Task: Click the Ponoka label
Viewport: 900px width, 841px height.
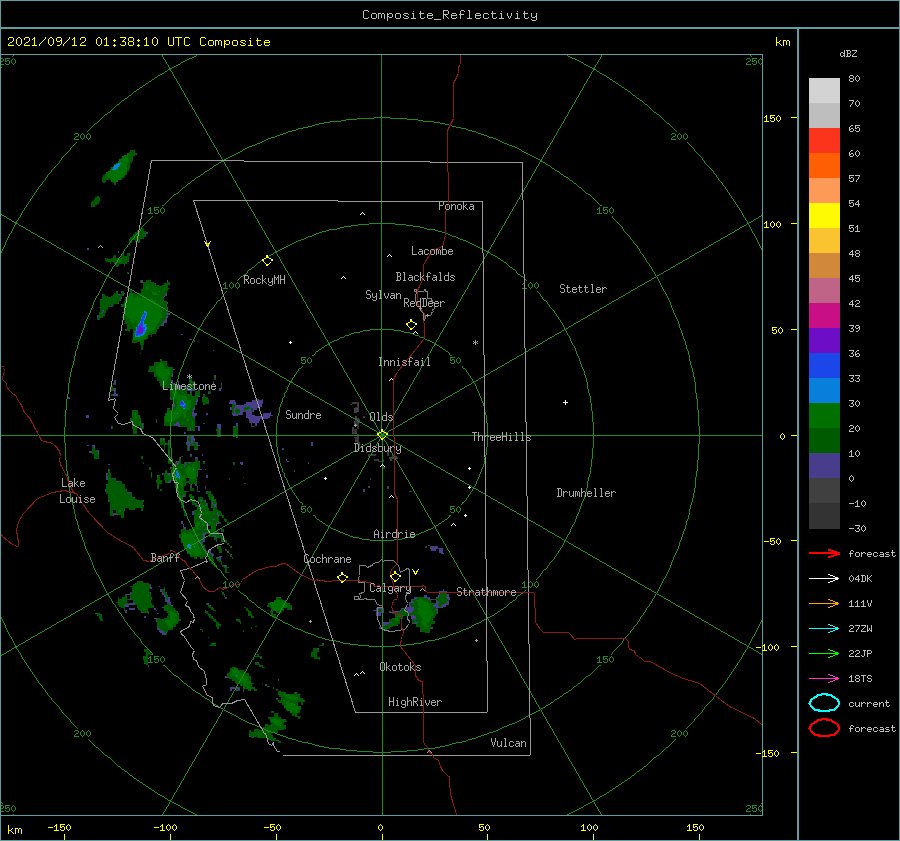Action: pos(456,206)
